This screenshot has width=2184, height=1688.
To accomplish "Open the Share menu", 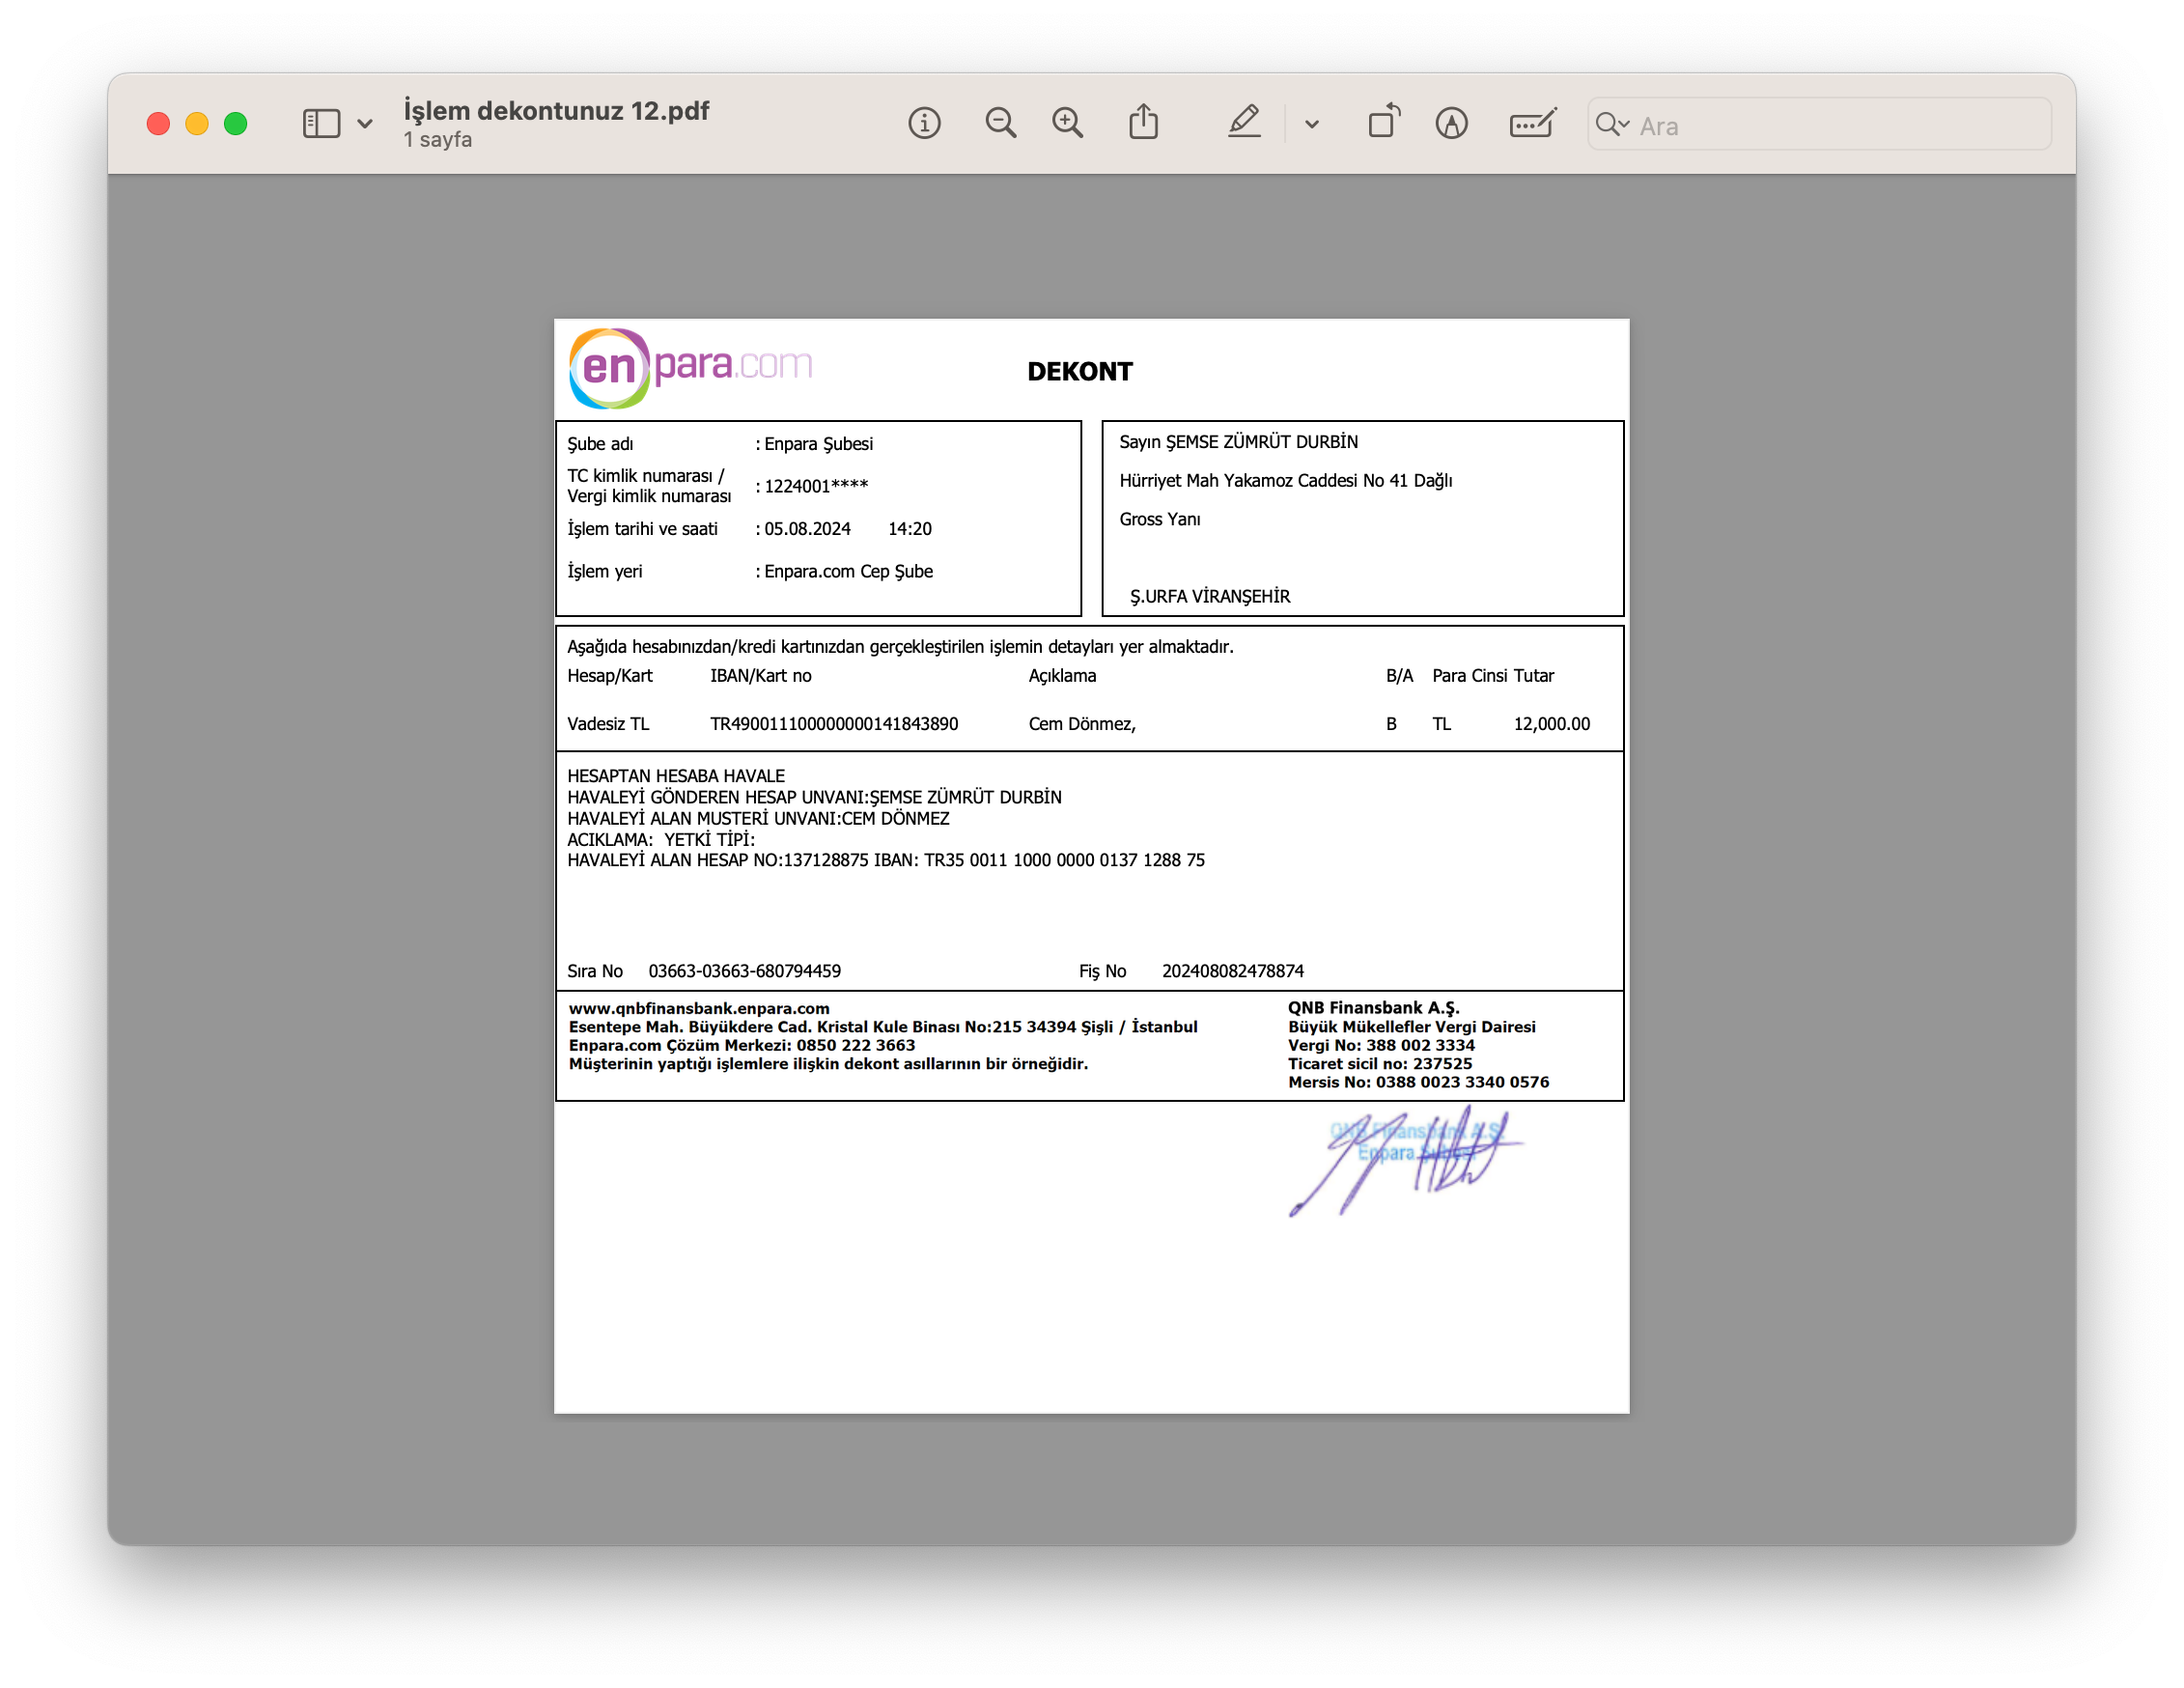I will (1143, 123).
